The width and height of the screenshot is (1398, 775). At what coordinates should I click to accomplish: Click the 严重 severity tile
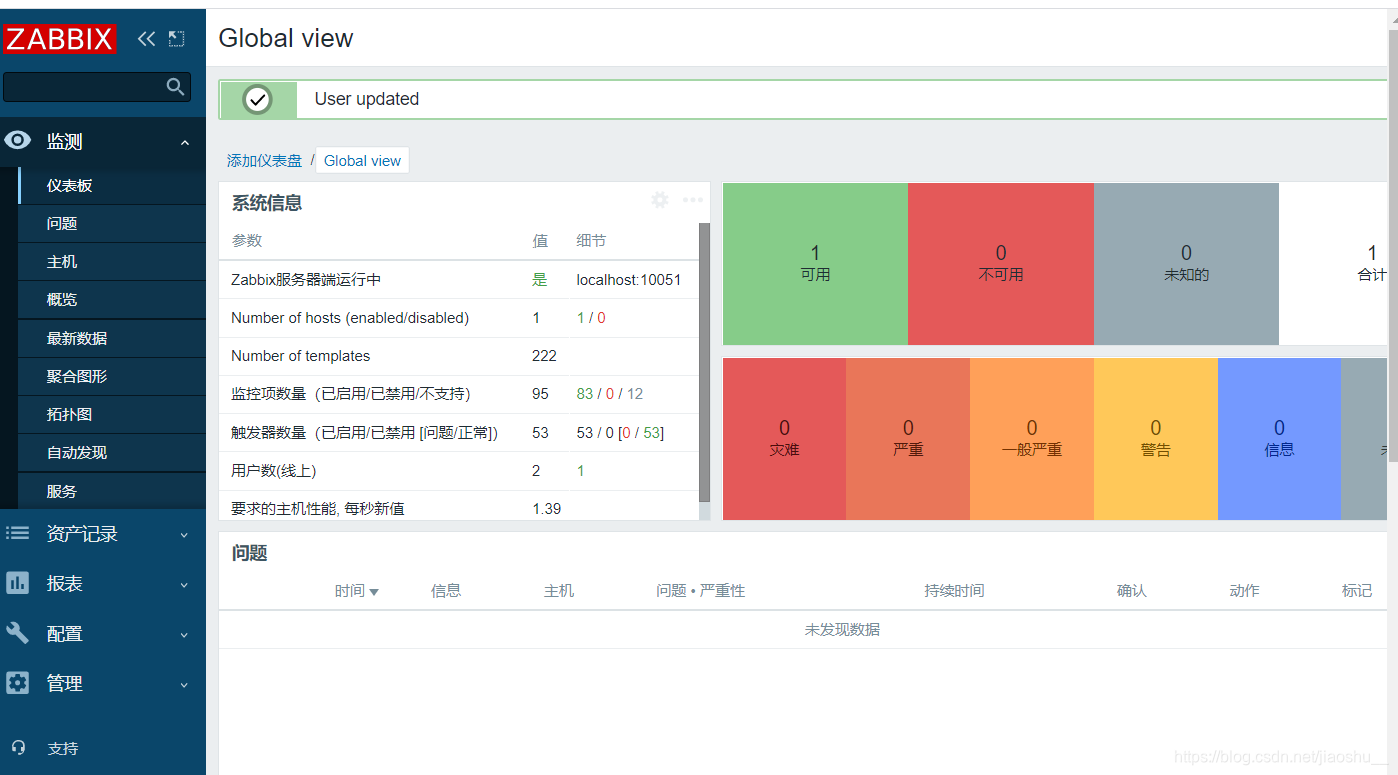click(908, 439)
